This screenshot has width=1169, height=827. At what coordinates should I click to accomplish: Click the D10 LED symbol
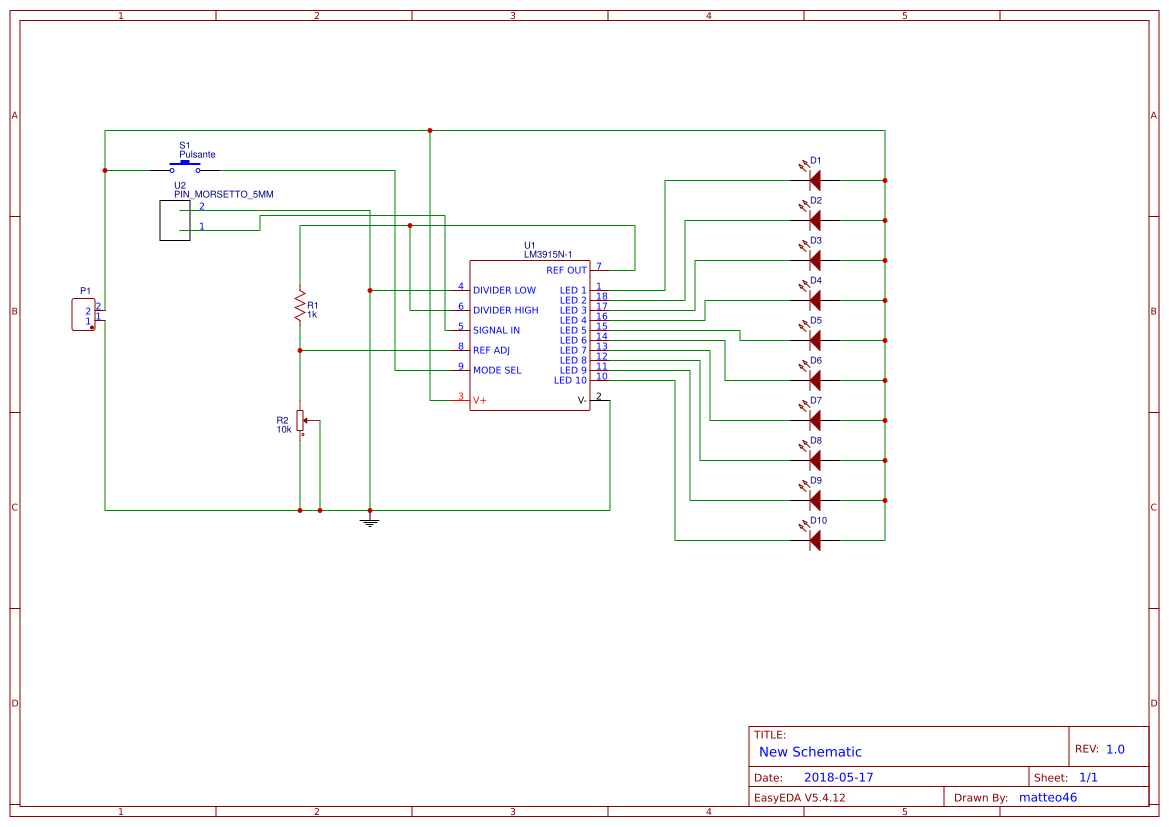[814, 540]
